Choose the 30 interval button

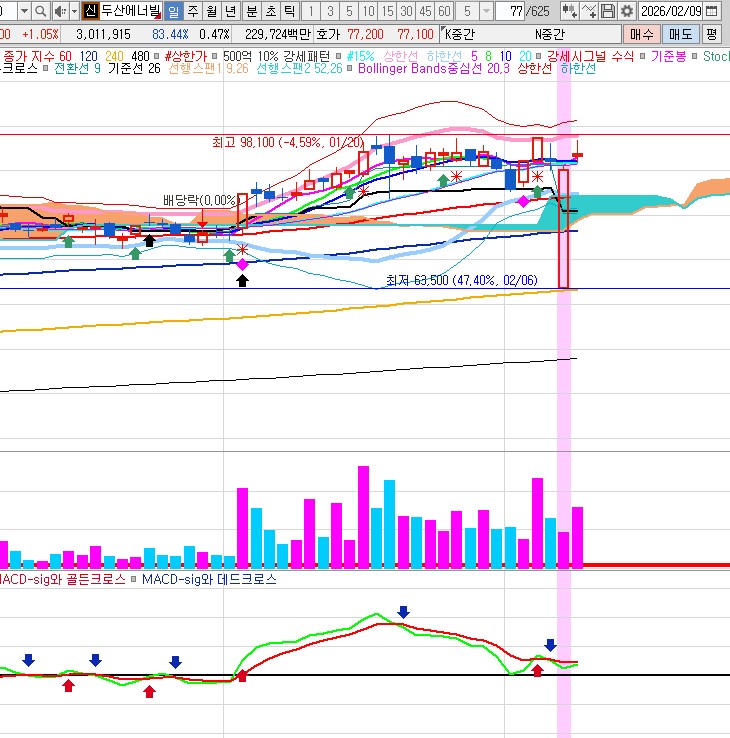[406, 11]
